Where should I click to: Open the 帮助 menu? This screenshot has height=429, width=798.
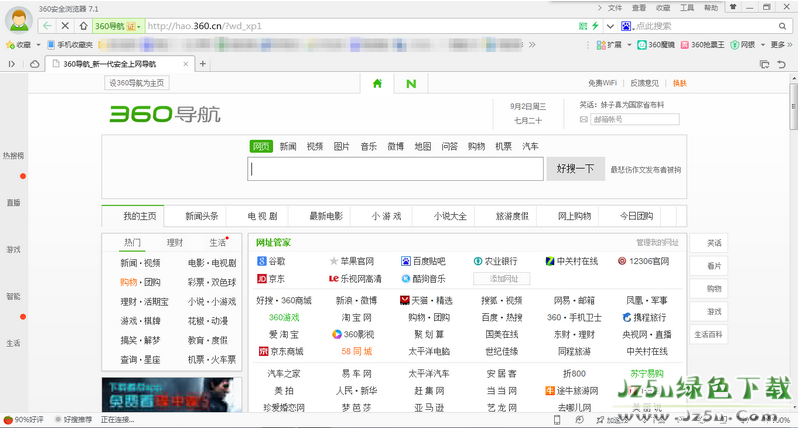pos(710,8)
